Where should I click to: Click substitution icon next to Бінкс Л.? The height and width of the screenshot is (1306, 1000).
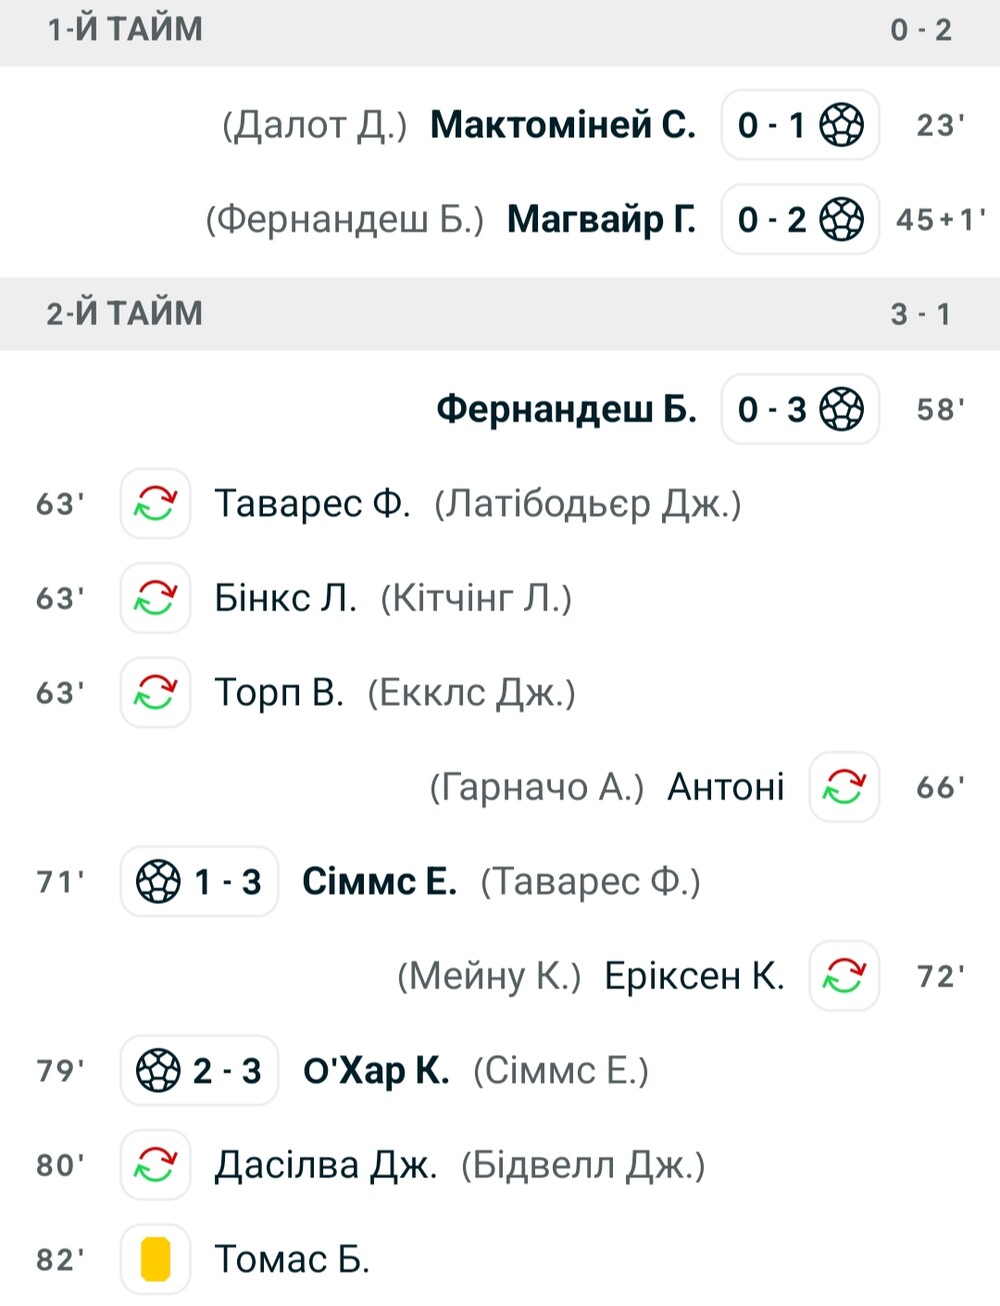click(x=156, y=598)
